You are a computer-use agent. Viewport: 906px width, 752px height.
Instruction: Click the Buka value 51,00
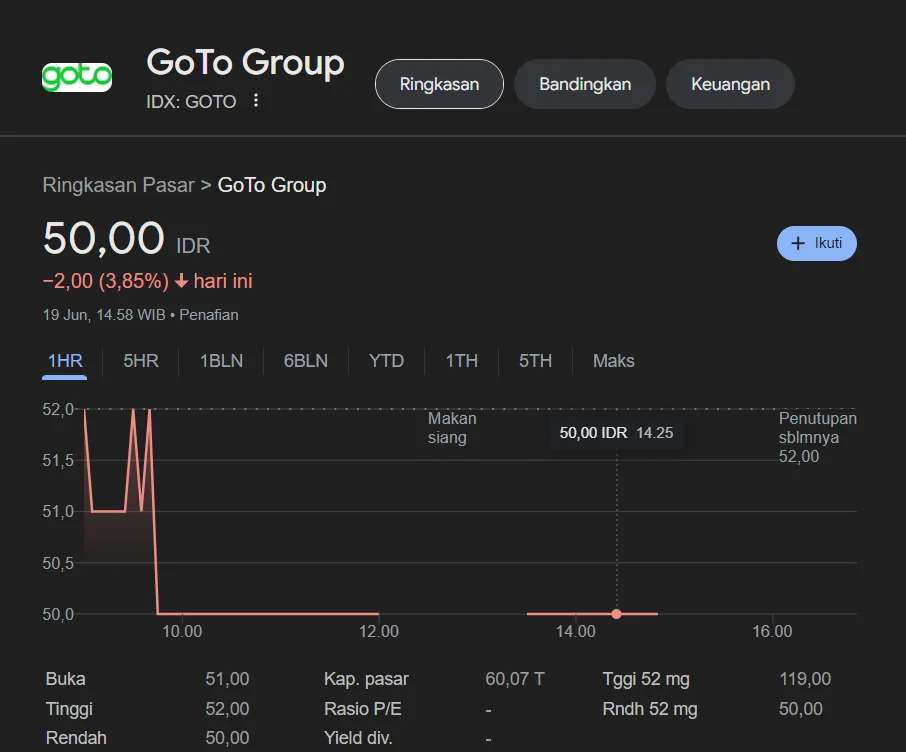click(x=227, y=679)
